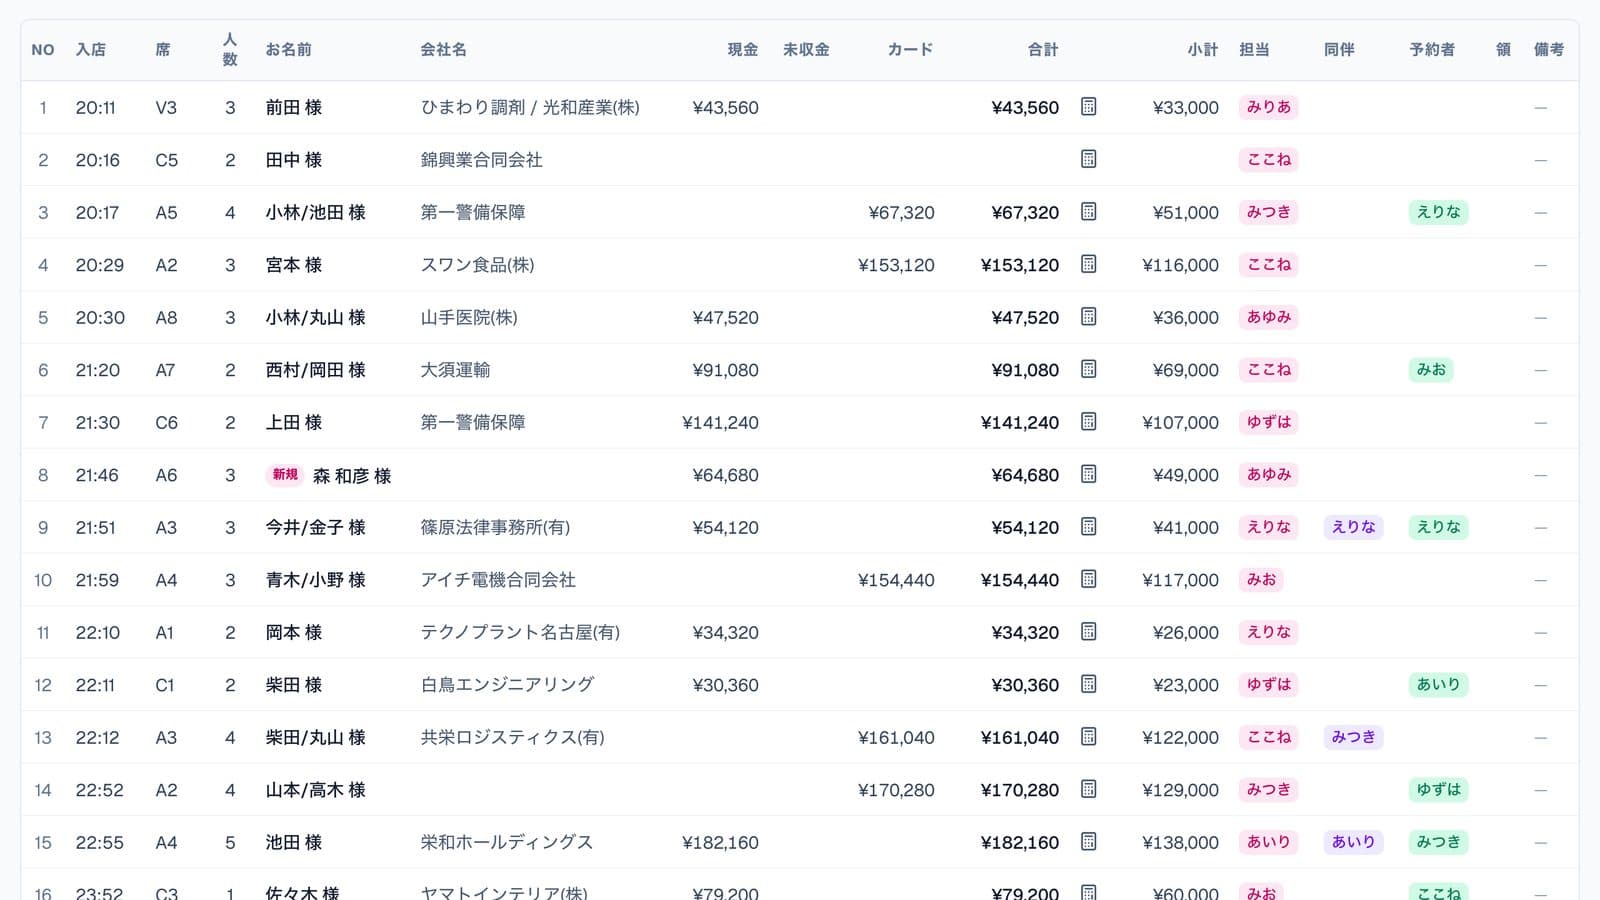1600x900 pixels.
Task: Click the 小計 column header
Action: tap(1203, 49)
